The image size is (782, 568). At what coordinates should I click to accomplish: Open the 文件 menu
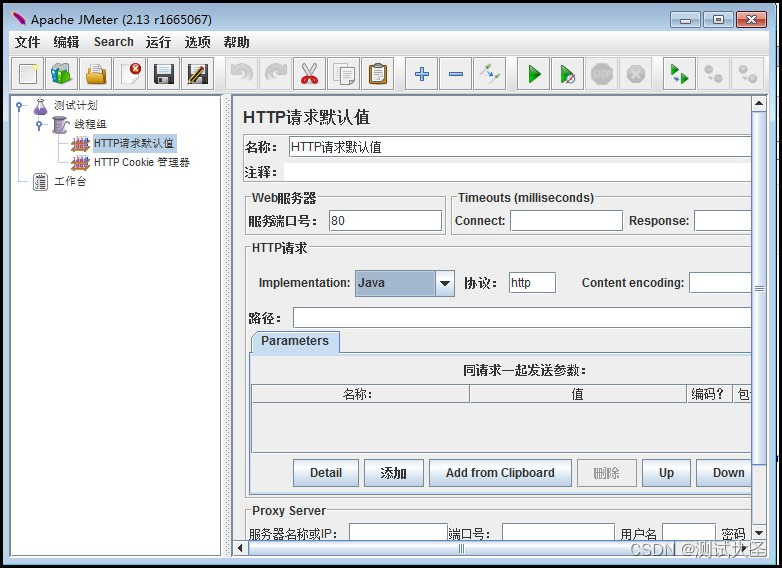pyautogui.click(x=27, y=42)
